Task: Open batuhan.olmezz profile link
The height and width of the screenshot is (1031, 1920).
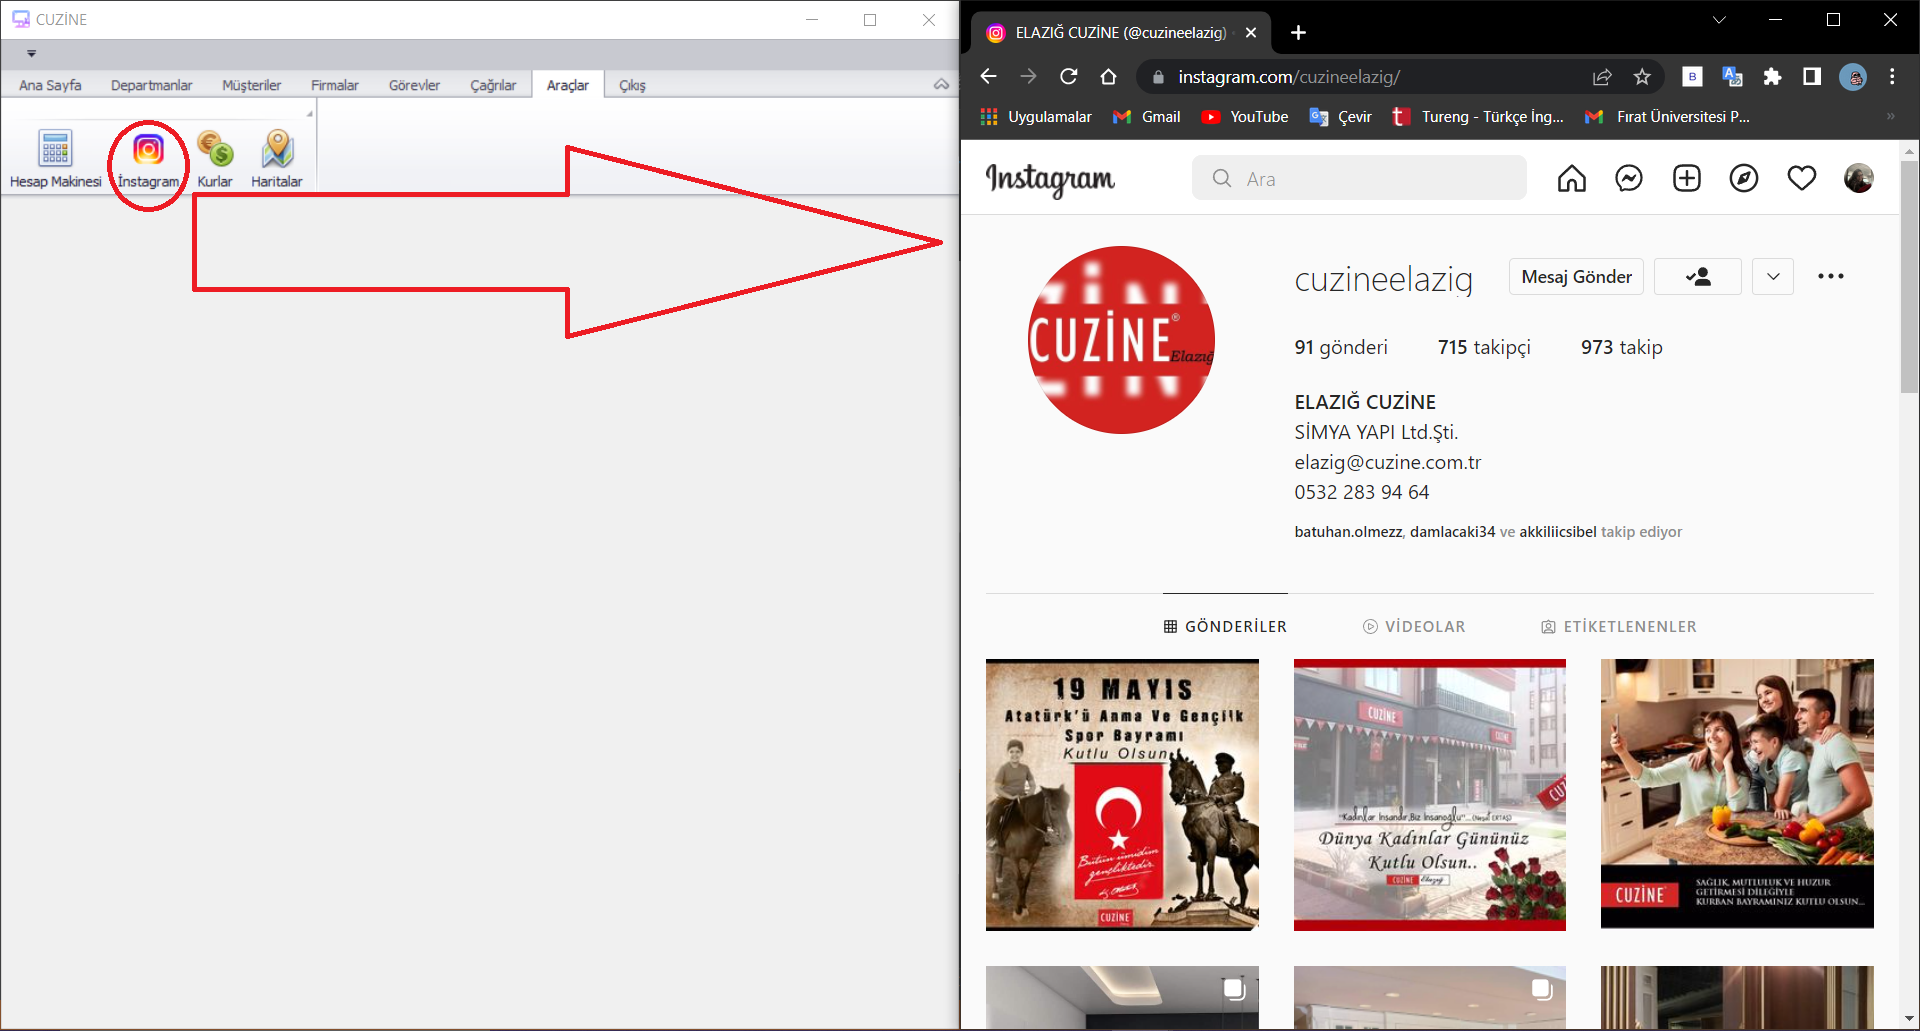Action: [1348, 531]
